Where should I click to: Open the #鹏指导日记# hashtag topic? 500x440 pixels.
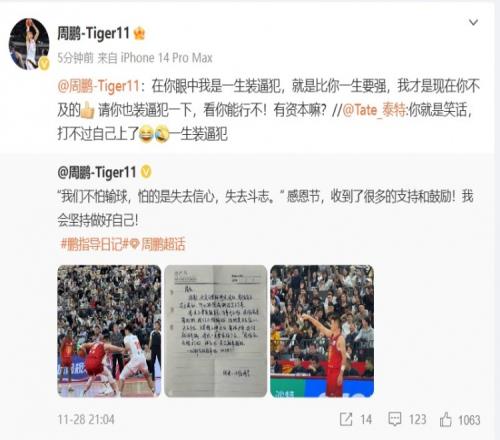click(94, 244)
